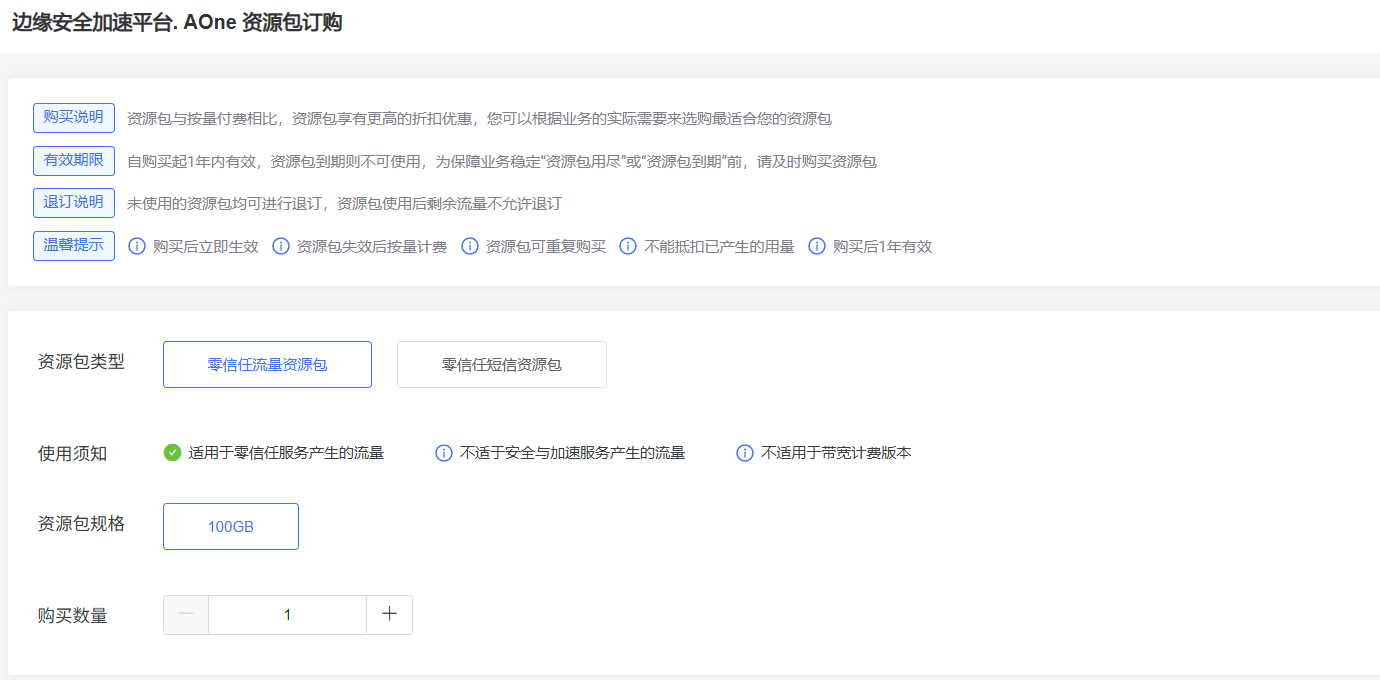Click info icon beside 资源包可重复购买

coord(470,246)
